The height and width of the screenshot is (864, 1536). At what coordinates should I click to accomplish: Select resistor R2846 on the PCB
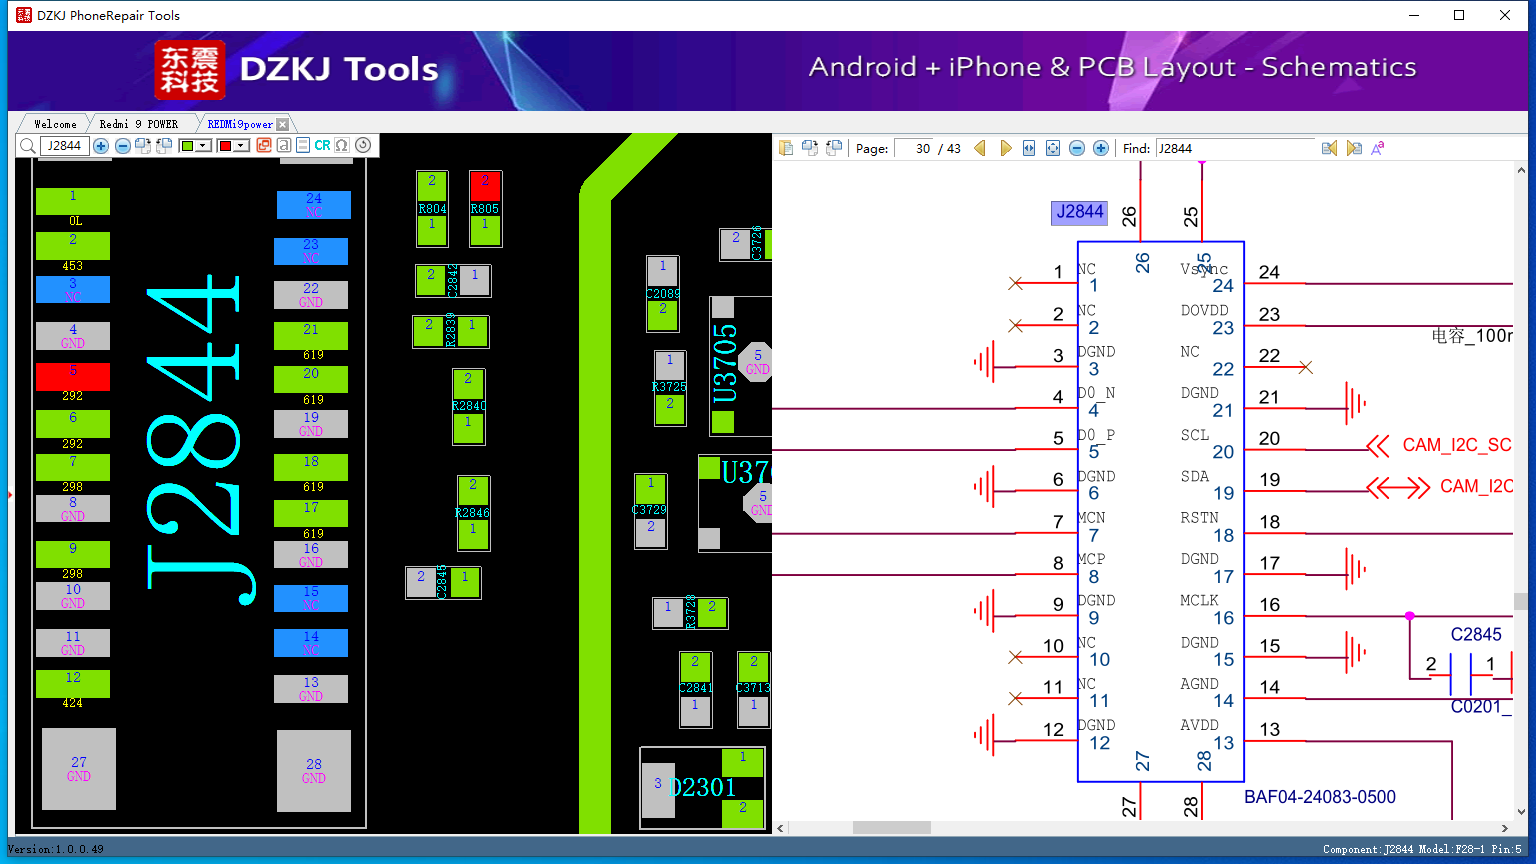(473, 513)
